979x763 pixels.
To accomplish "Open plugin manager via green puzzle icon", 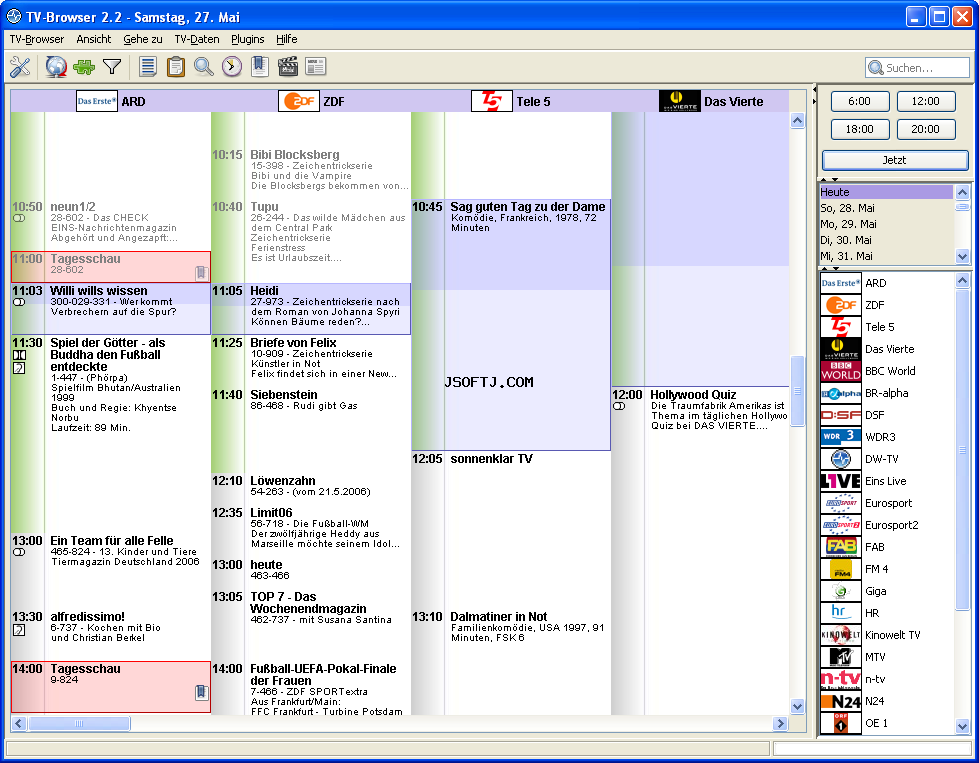I will (84, 67).
